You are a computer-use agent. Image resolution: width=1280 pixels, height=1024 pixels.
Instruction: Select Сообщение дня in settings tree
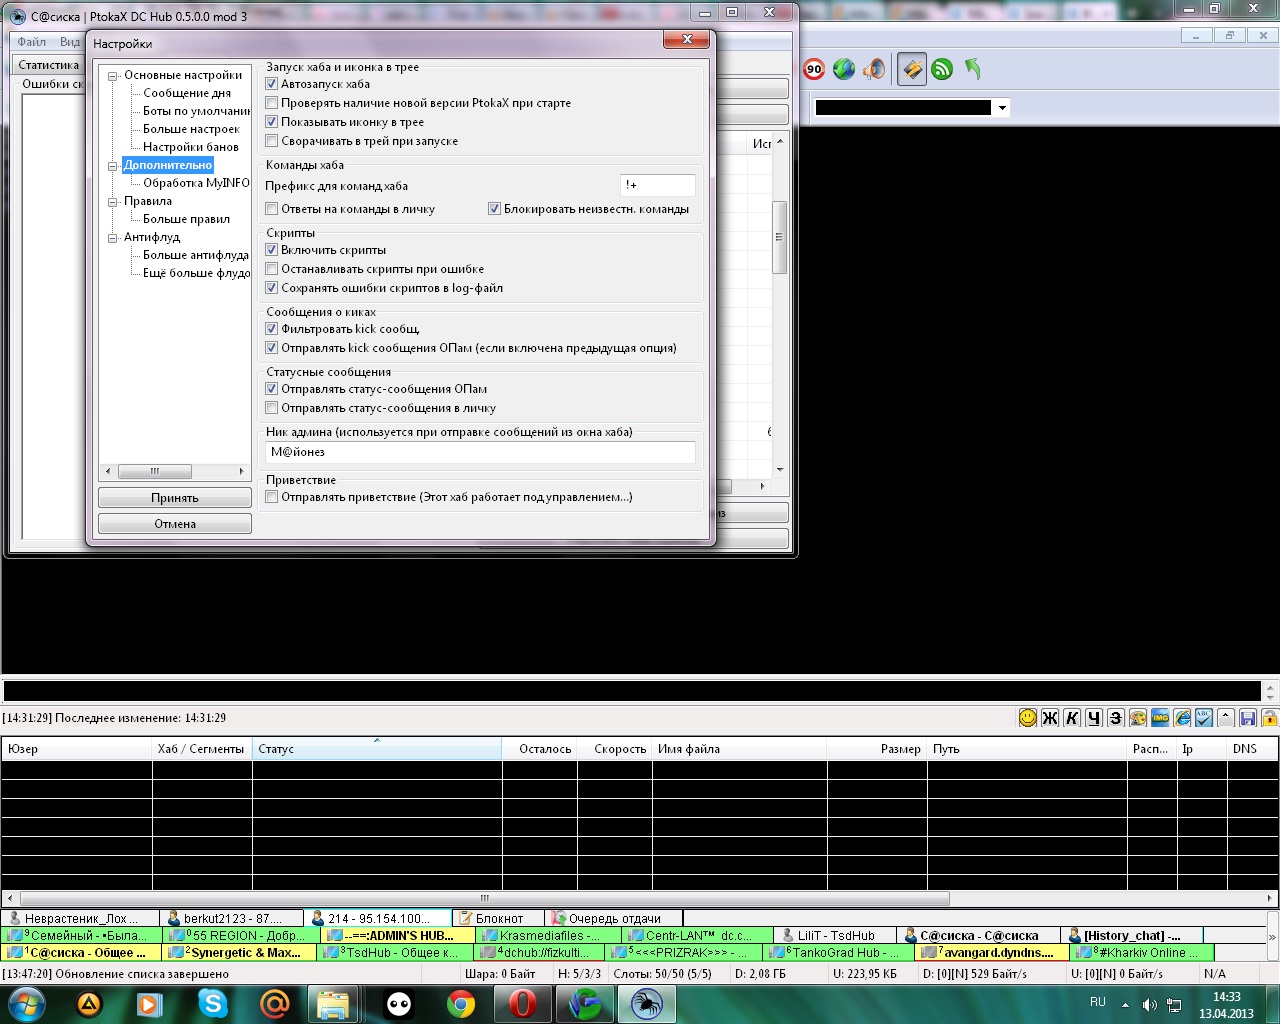(187, 93)
